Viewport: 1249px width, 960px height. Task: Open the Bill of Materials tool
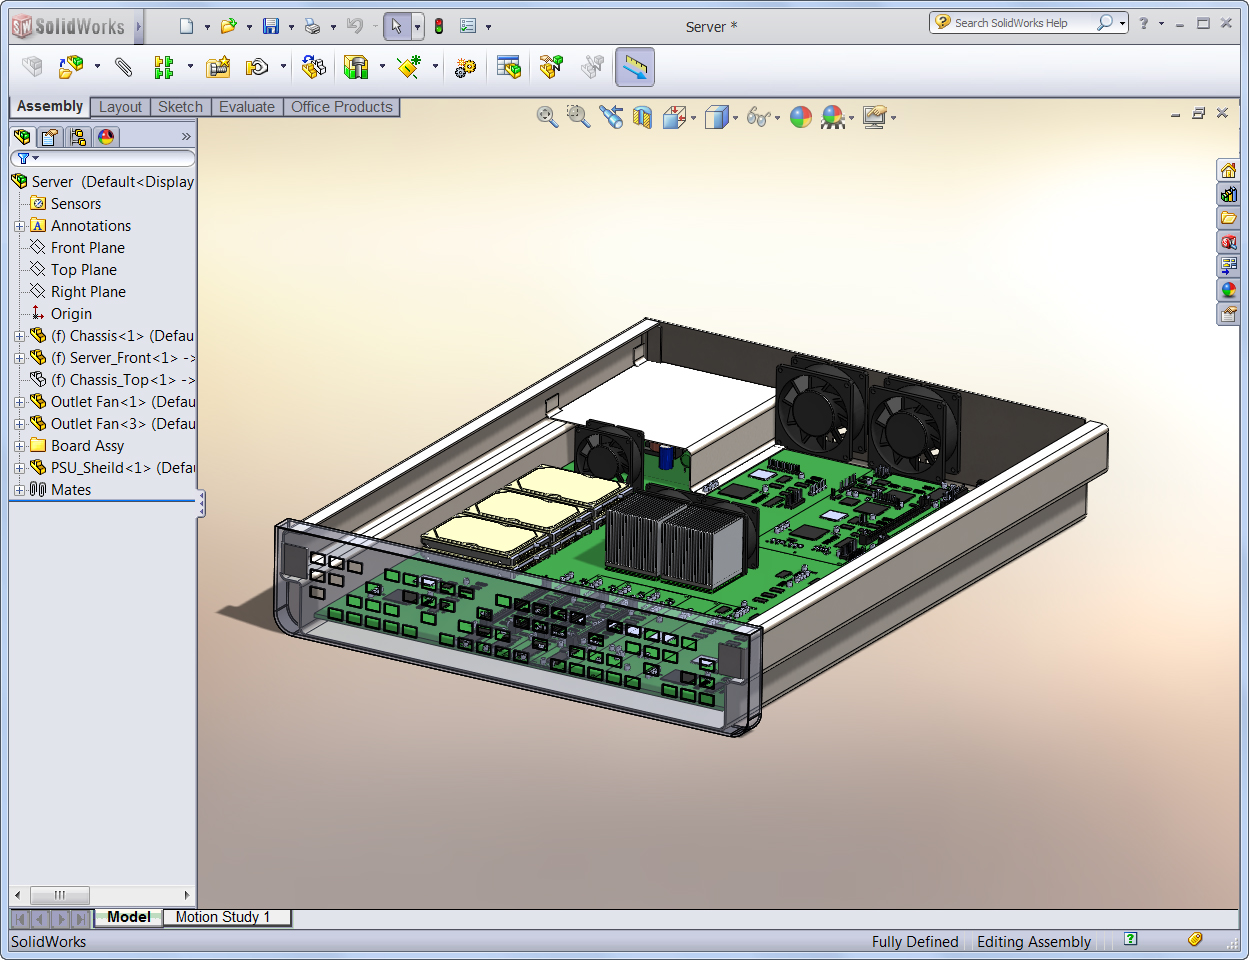coord(509,67)
